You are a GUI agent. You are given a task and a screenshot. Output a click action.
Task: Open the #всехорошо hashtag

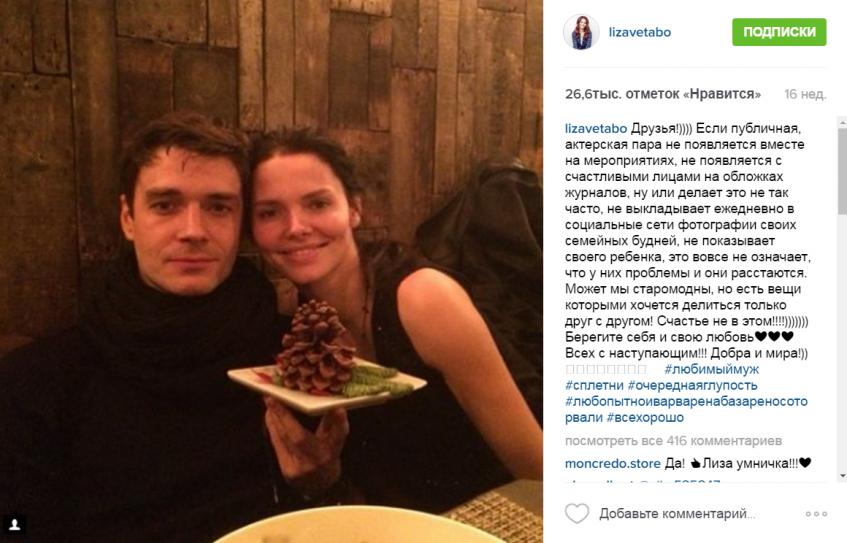click(x=645, y=418)
